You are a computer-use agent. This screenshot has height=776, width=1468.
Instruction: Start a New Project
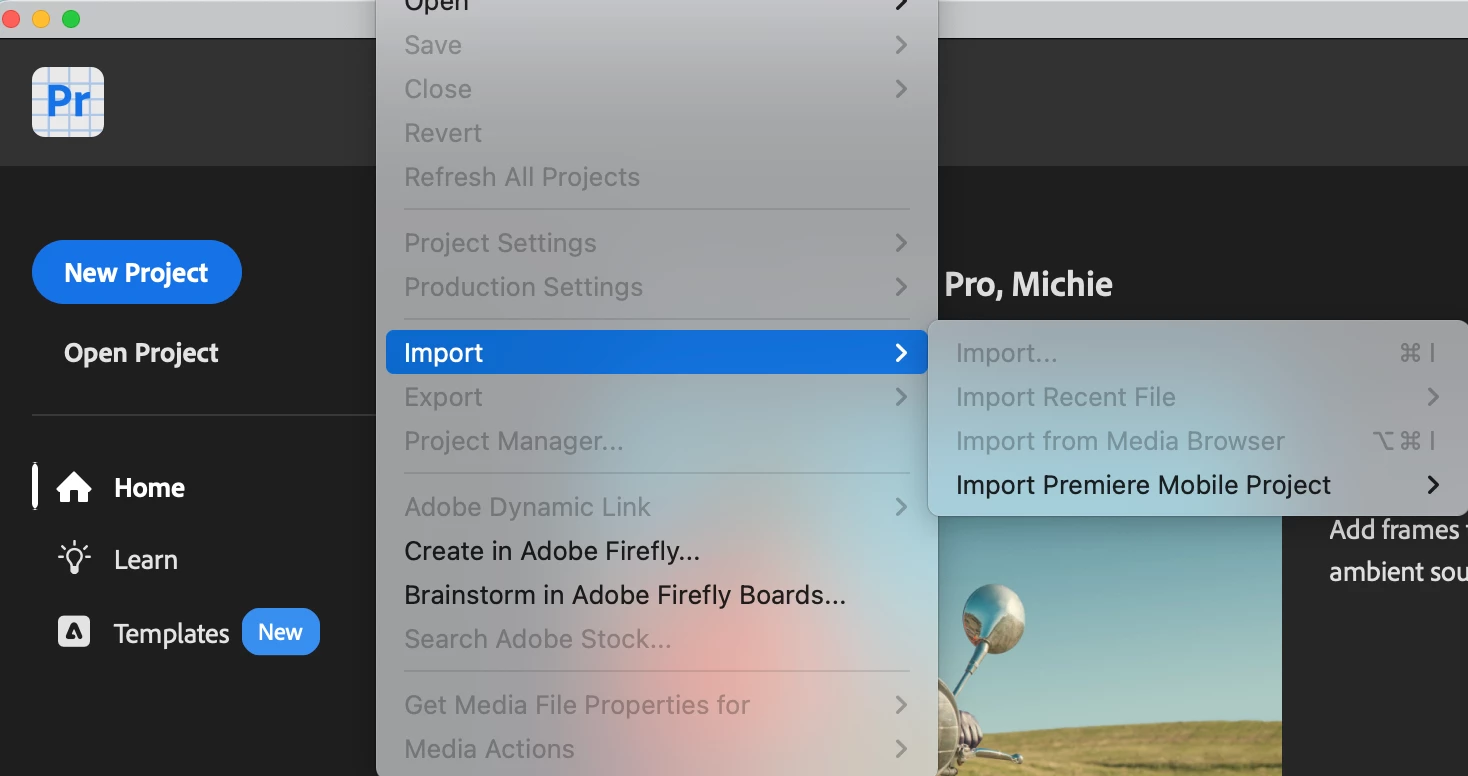[x=137, y=272]
